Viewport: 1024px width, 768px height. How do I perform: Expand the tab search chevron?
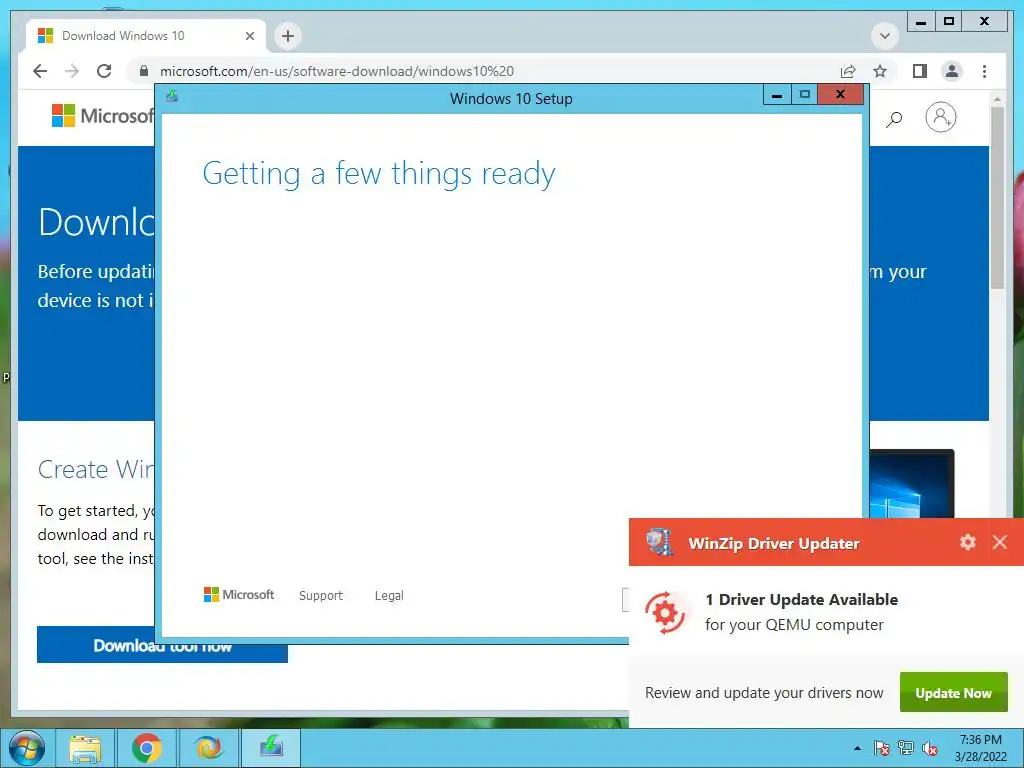885,36
